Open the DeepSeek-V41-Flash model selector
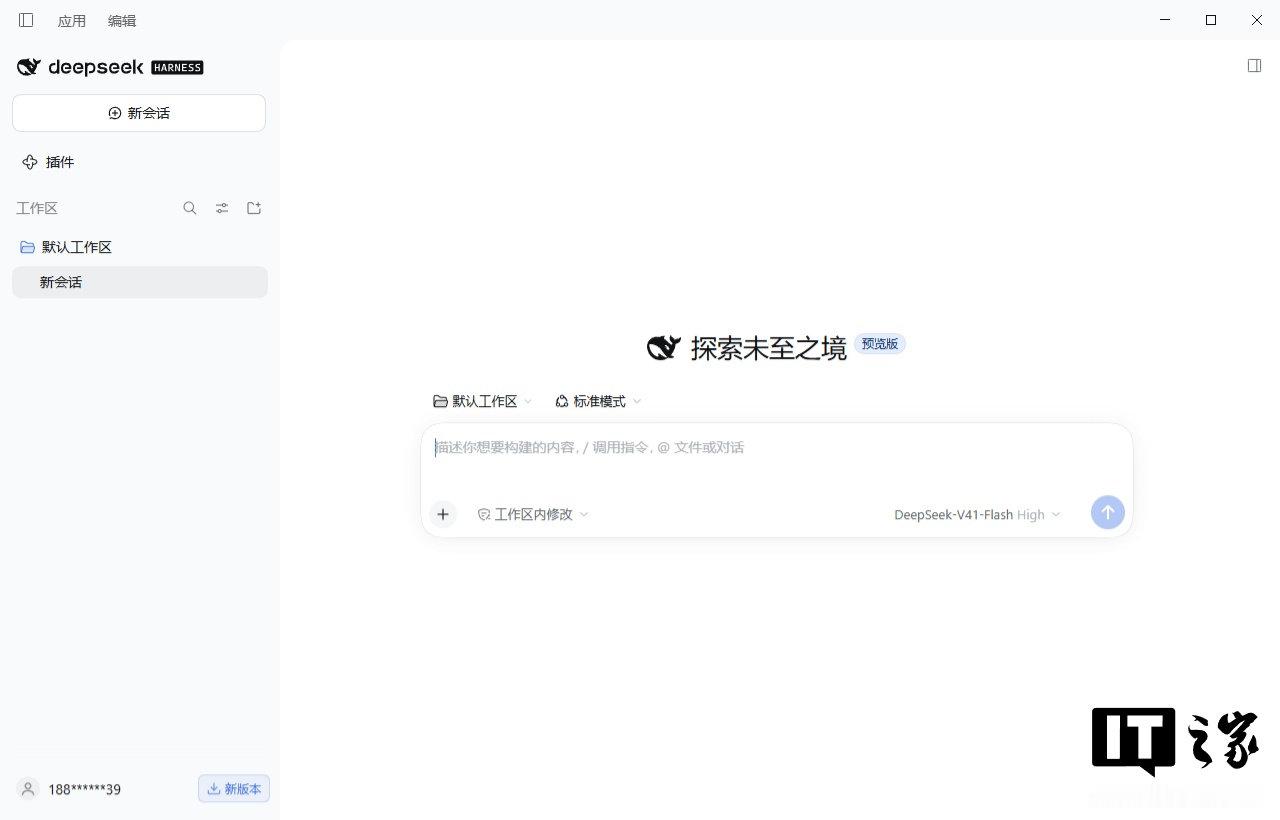The image size is (1280, 820). 977,514
